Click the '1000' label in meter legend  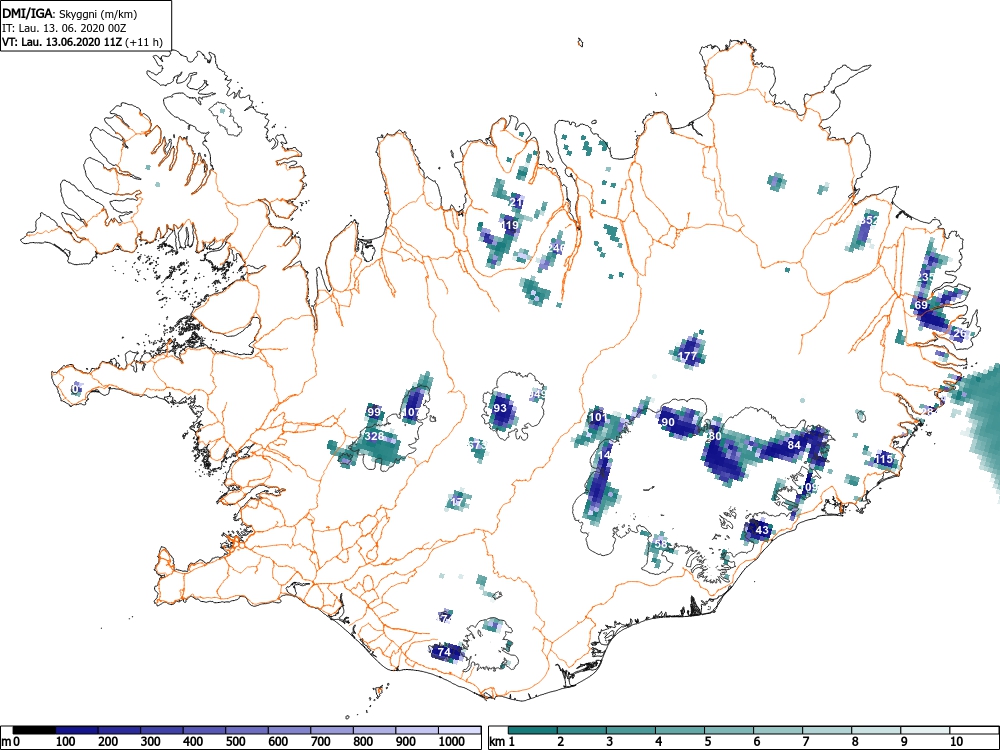click(x=451, y=741)
